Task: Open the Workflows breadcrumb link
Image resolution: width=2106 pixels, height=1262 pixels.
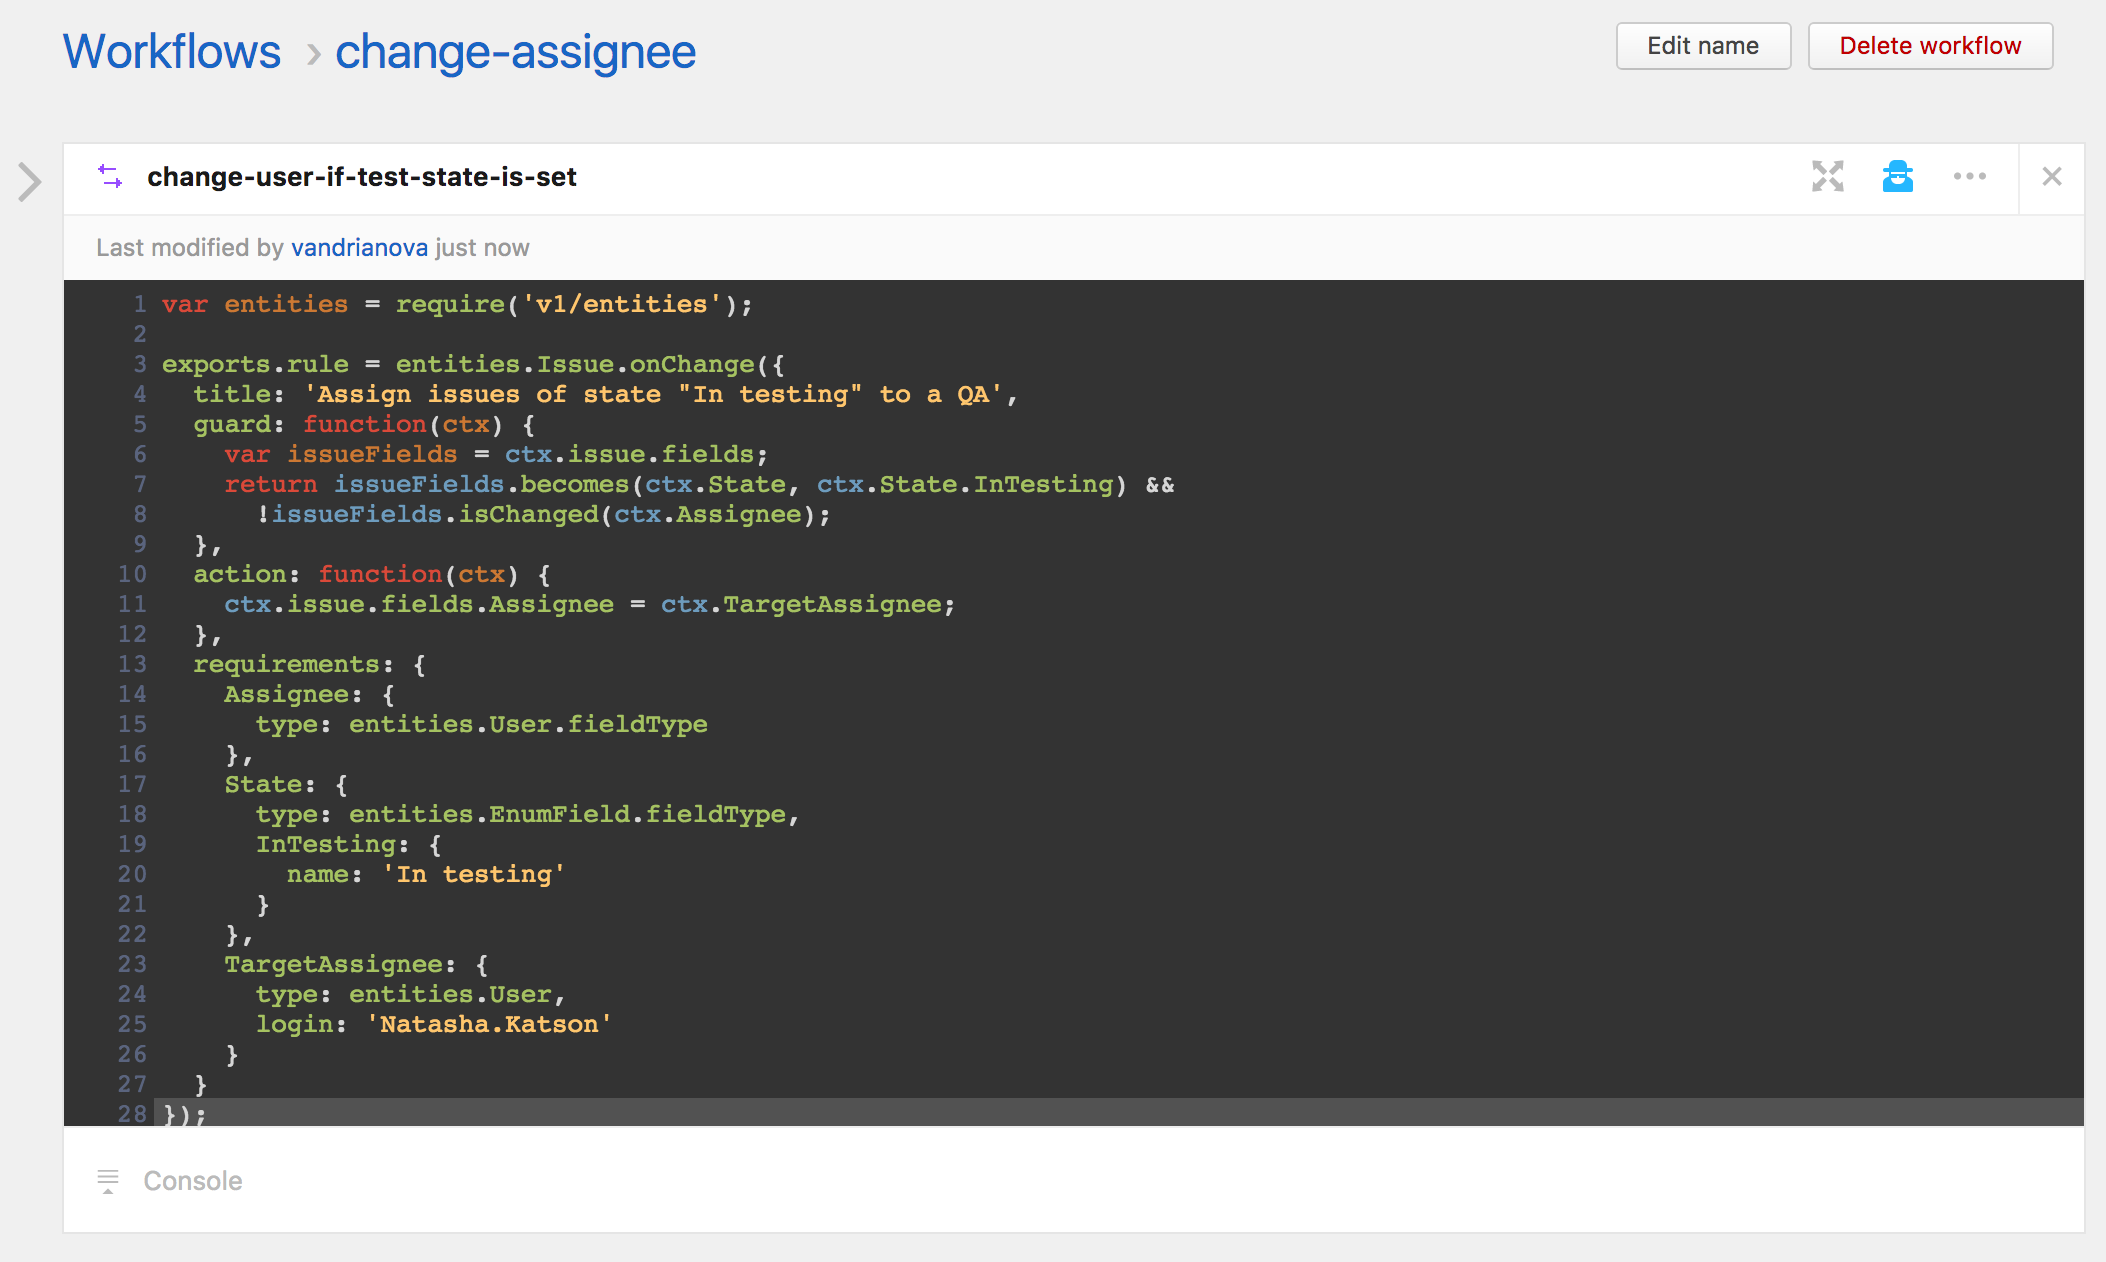Action: [x=172, y=51]
